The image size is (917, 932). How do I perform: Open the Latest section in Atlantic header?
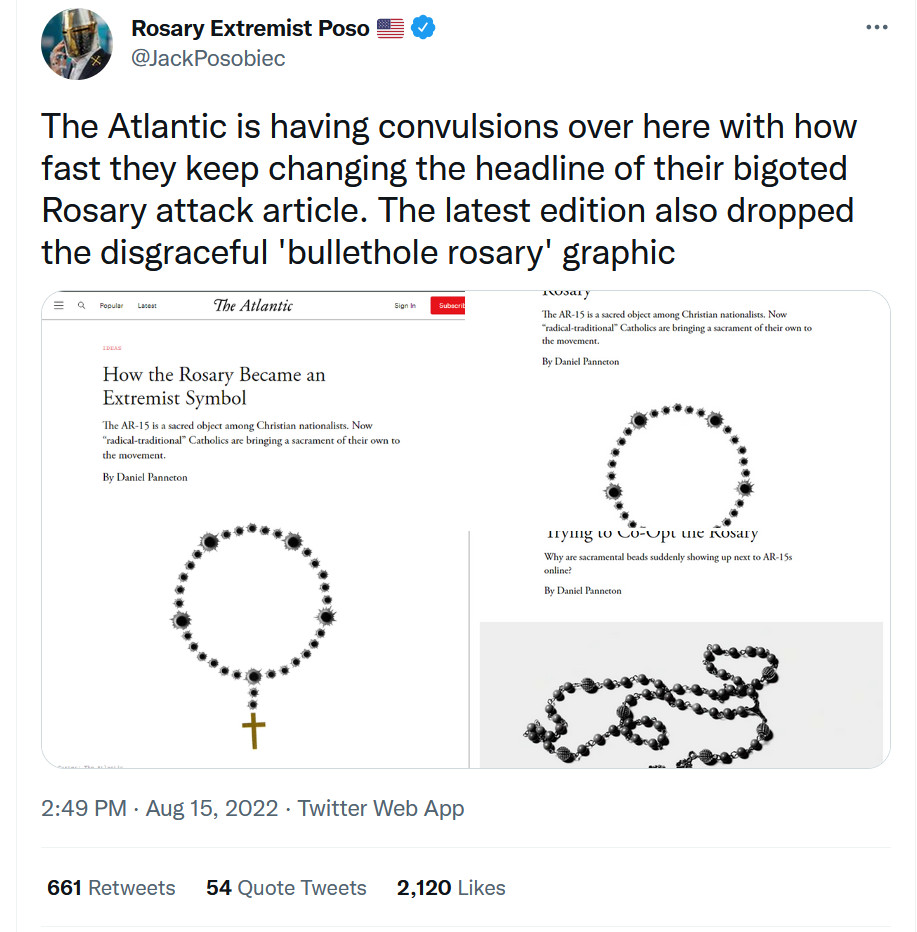click(x=147, y=305)
